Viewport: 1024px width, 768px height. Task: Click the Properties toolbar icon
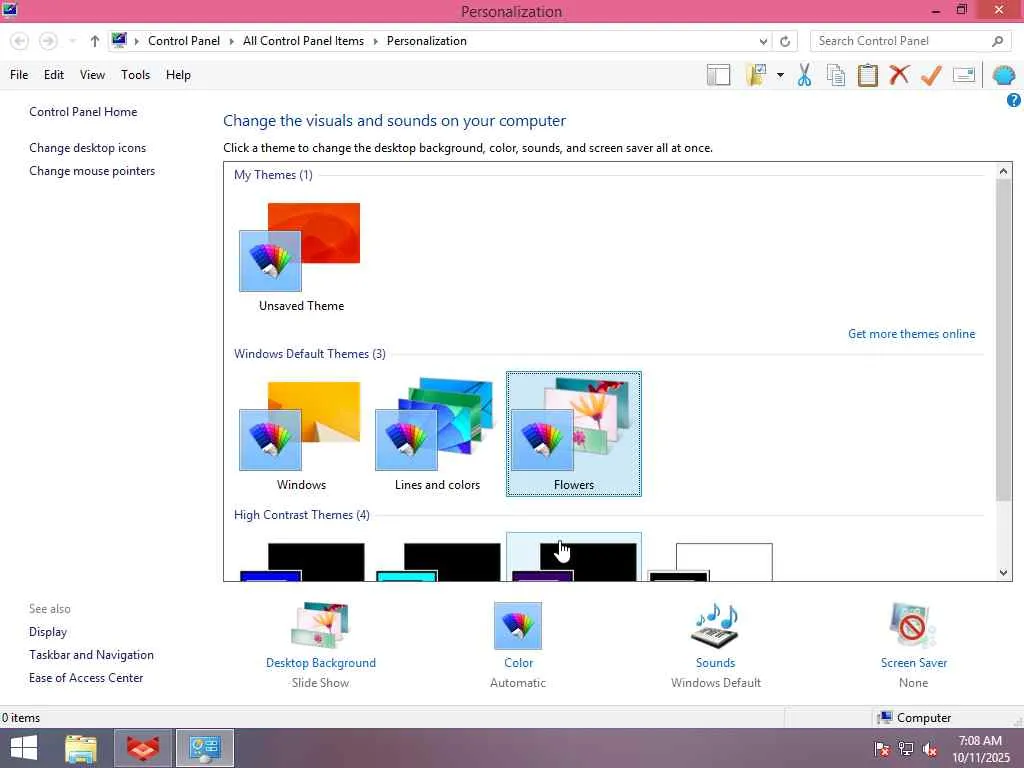point(964,75)
